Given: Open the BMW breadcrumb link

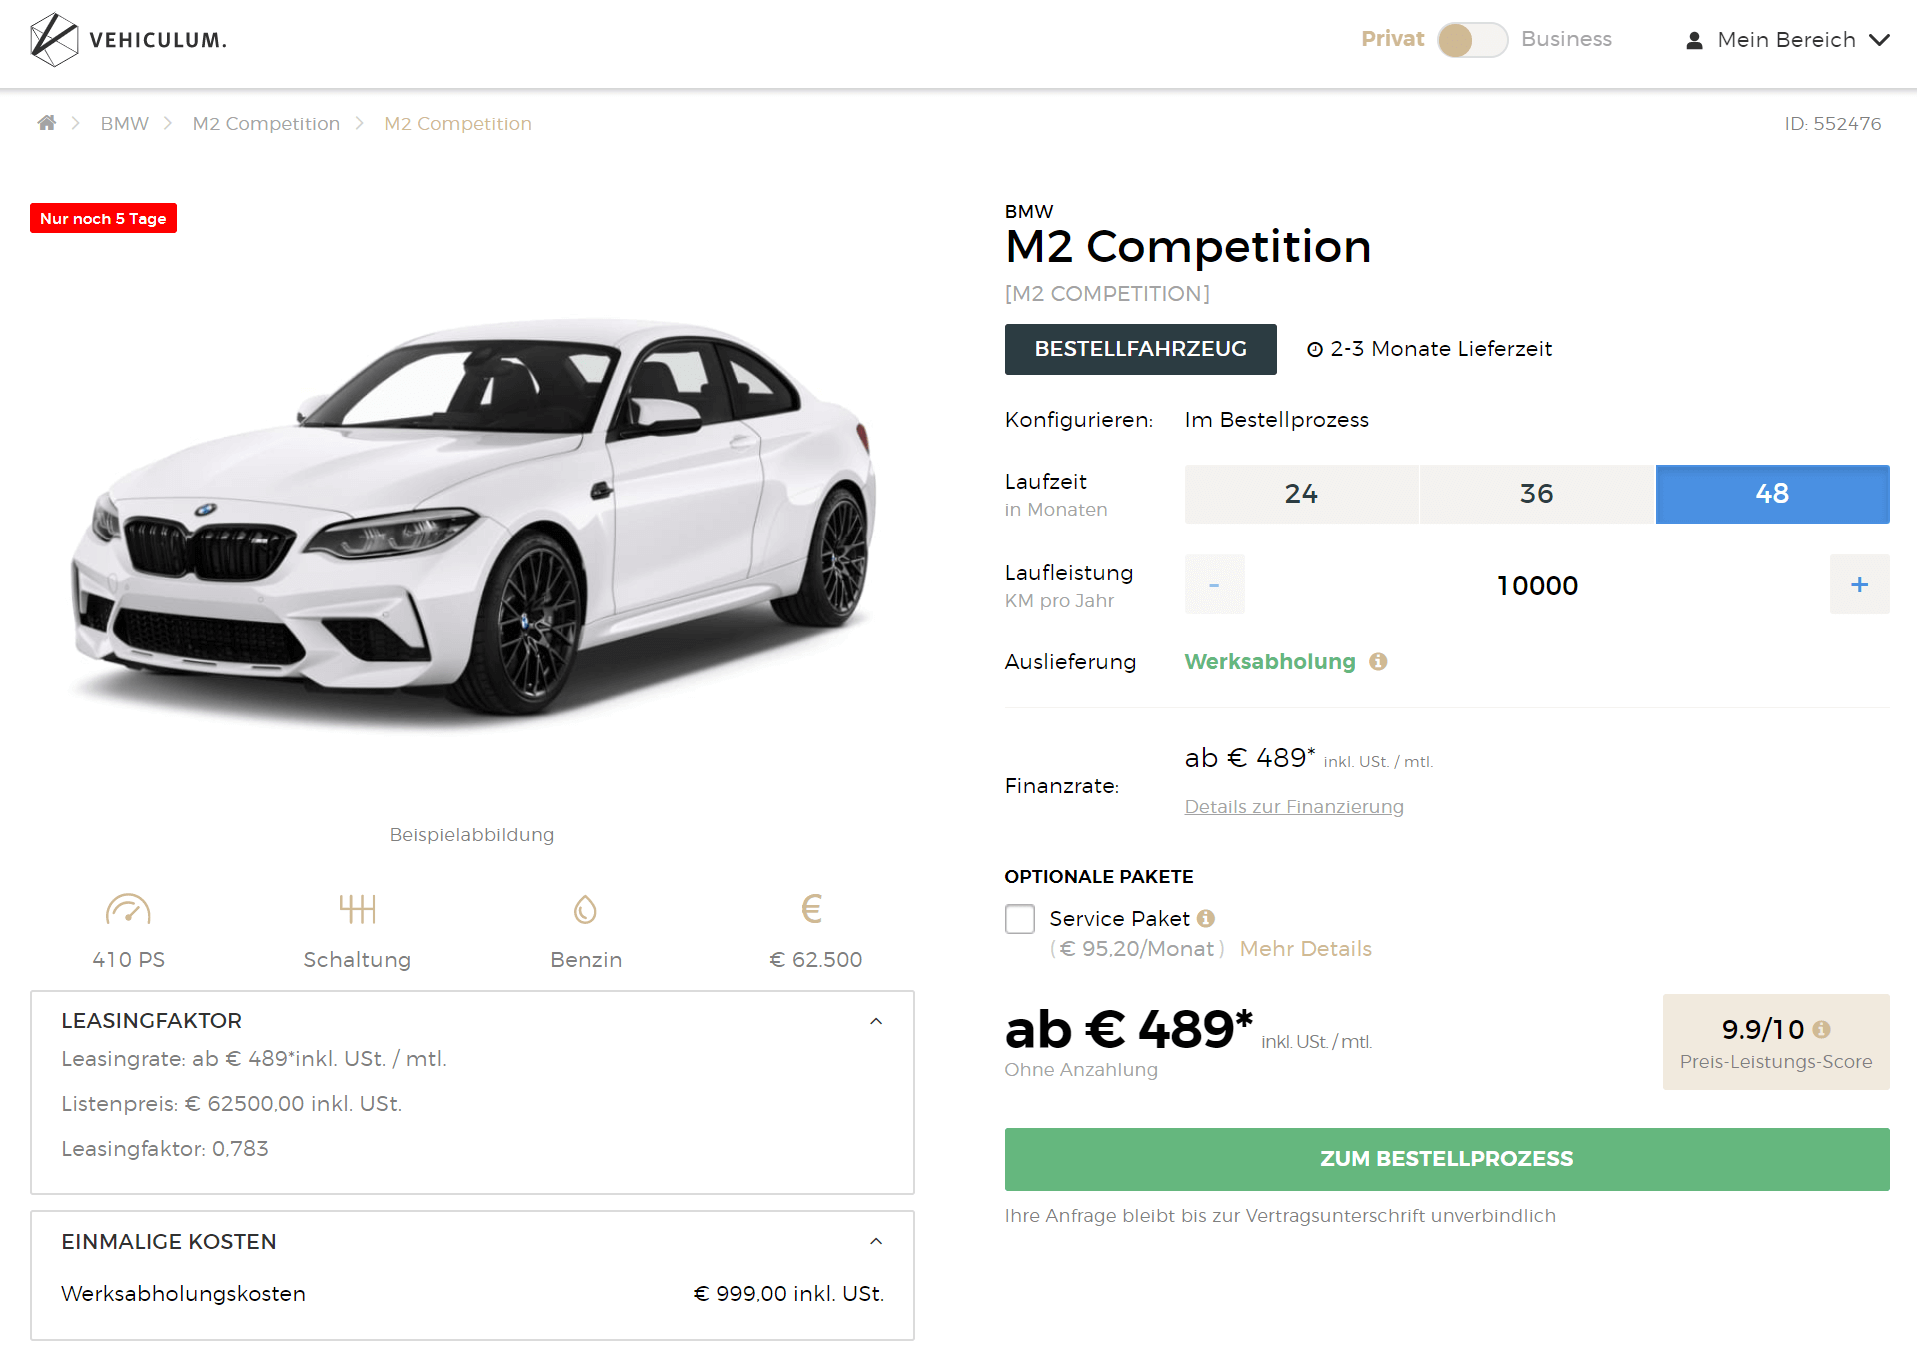Looking at the screenshot, I should (124, 123).
